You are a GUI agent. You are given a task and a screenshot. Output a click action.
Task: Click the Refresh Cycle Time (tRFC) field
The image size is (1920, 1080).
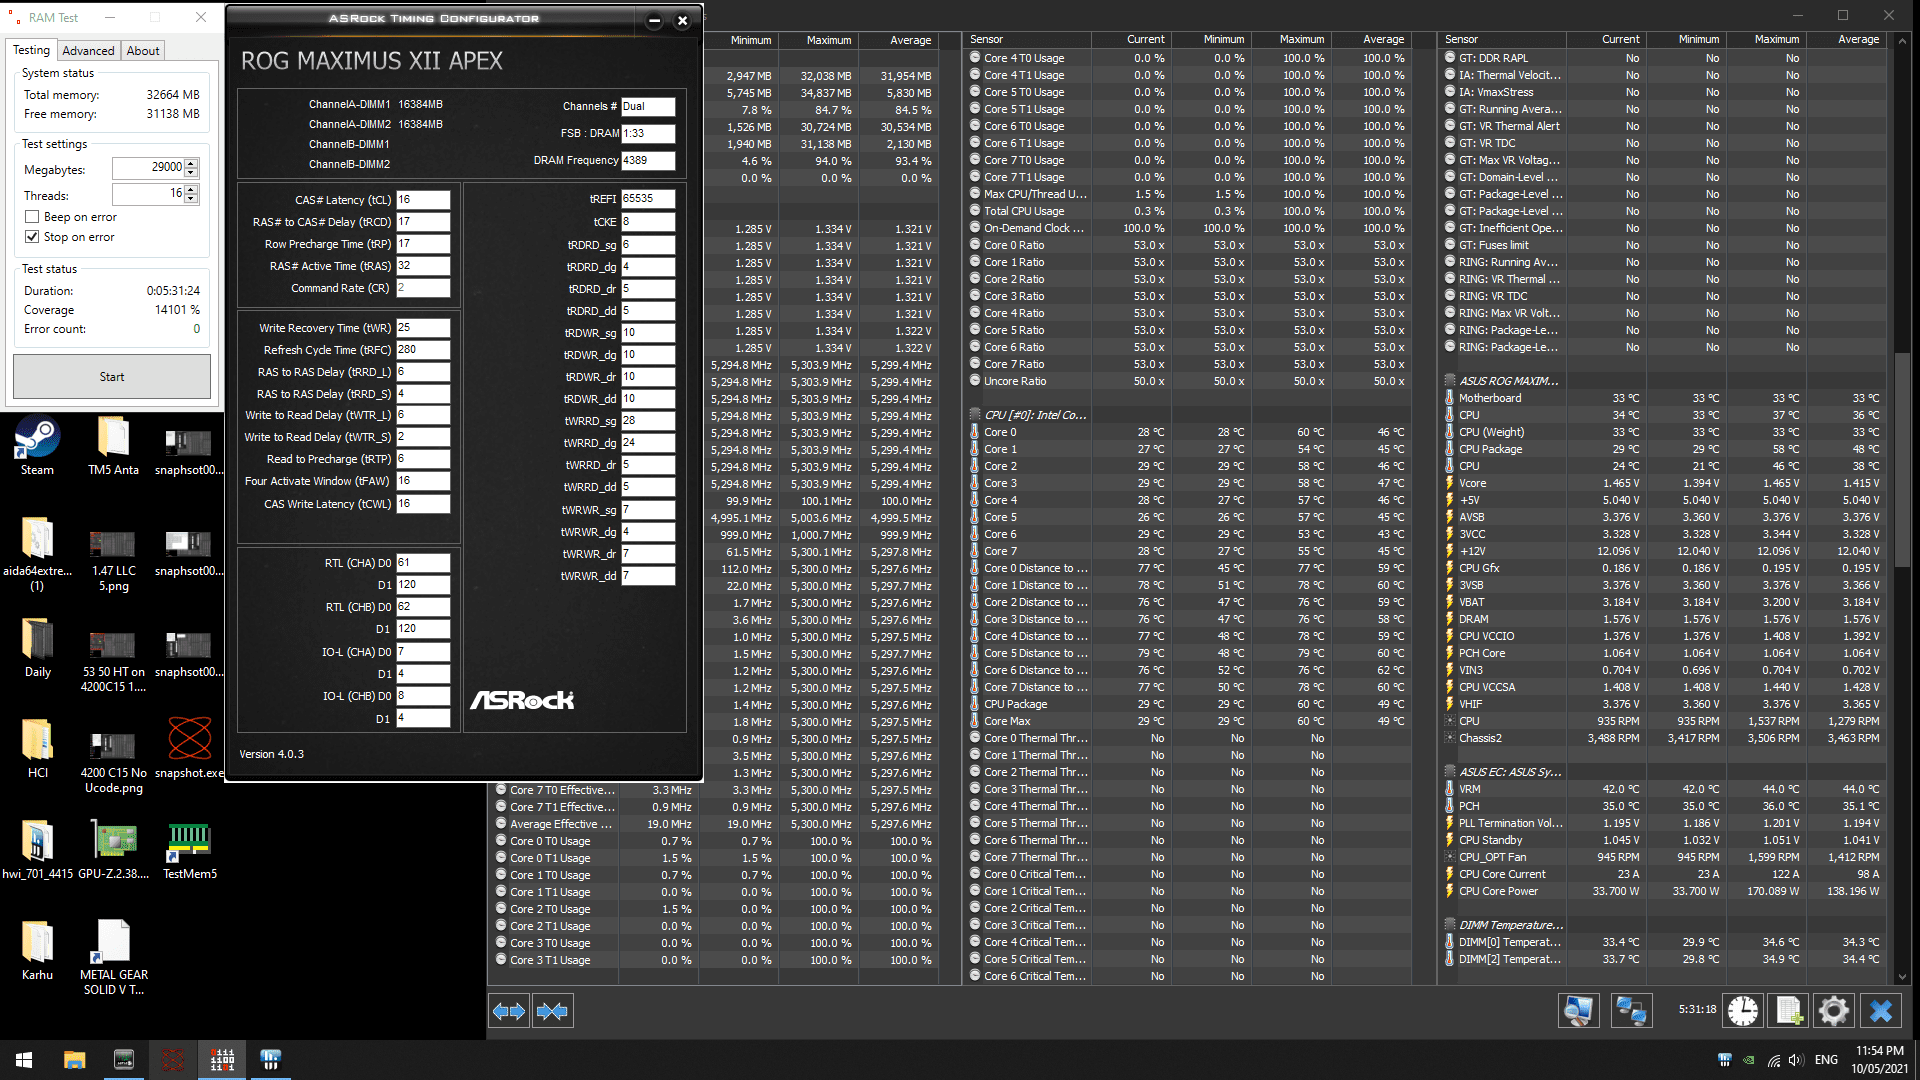point(423,350)
